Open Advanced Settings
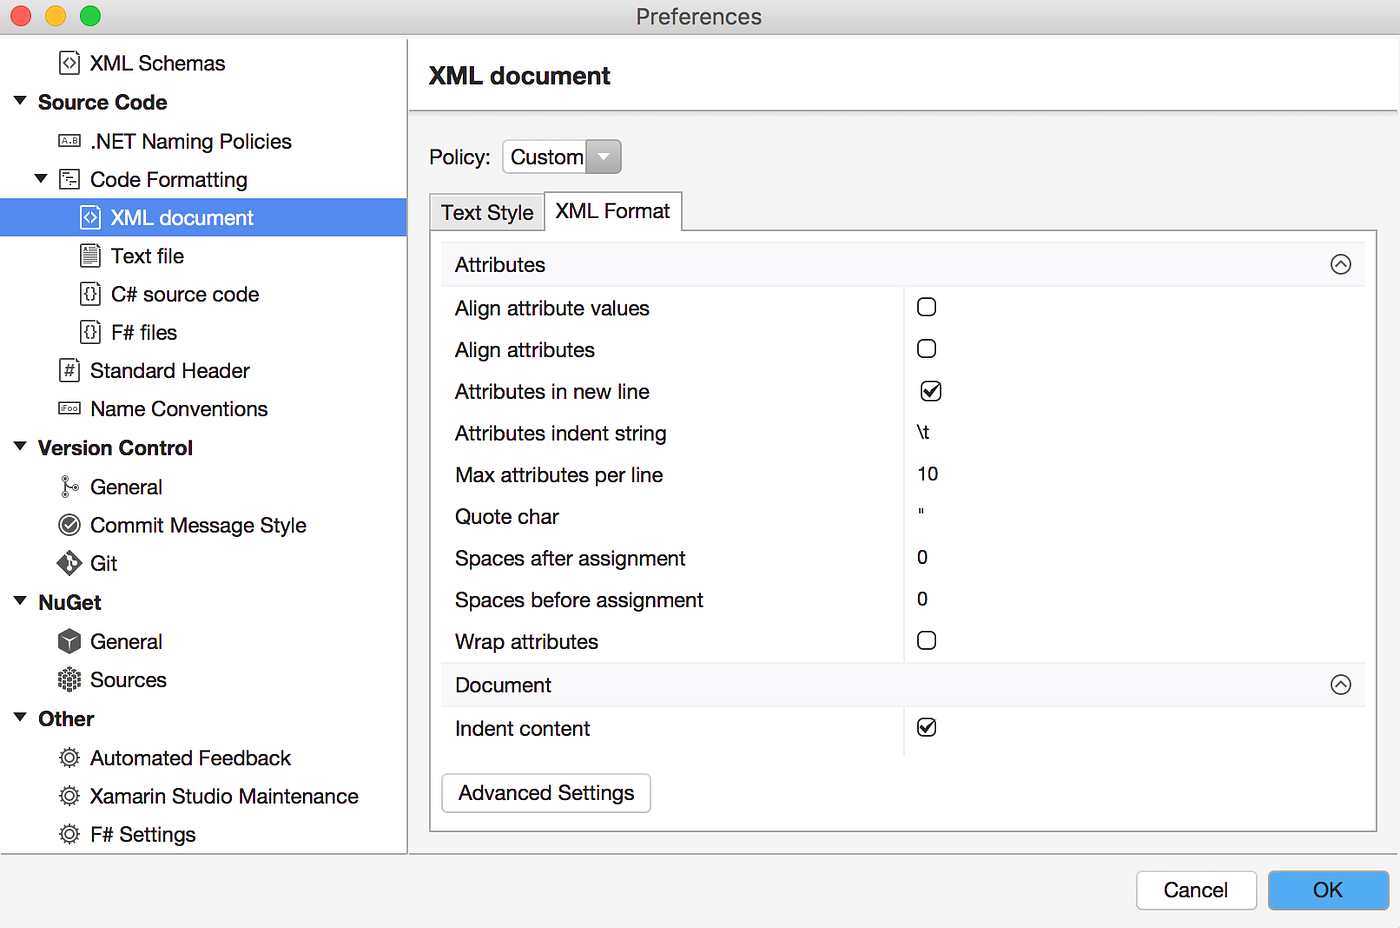Viewport: 1400px width, 928px height. pos(546,792)
